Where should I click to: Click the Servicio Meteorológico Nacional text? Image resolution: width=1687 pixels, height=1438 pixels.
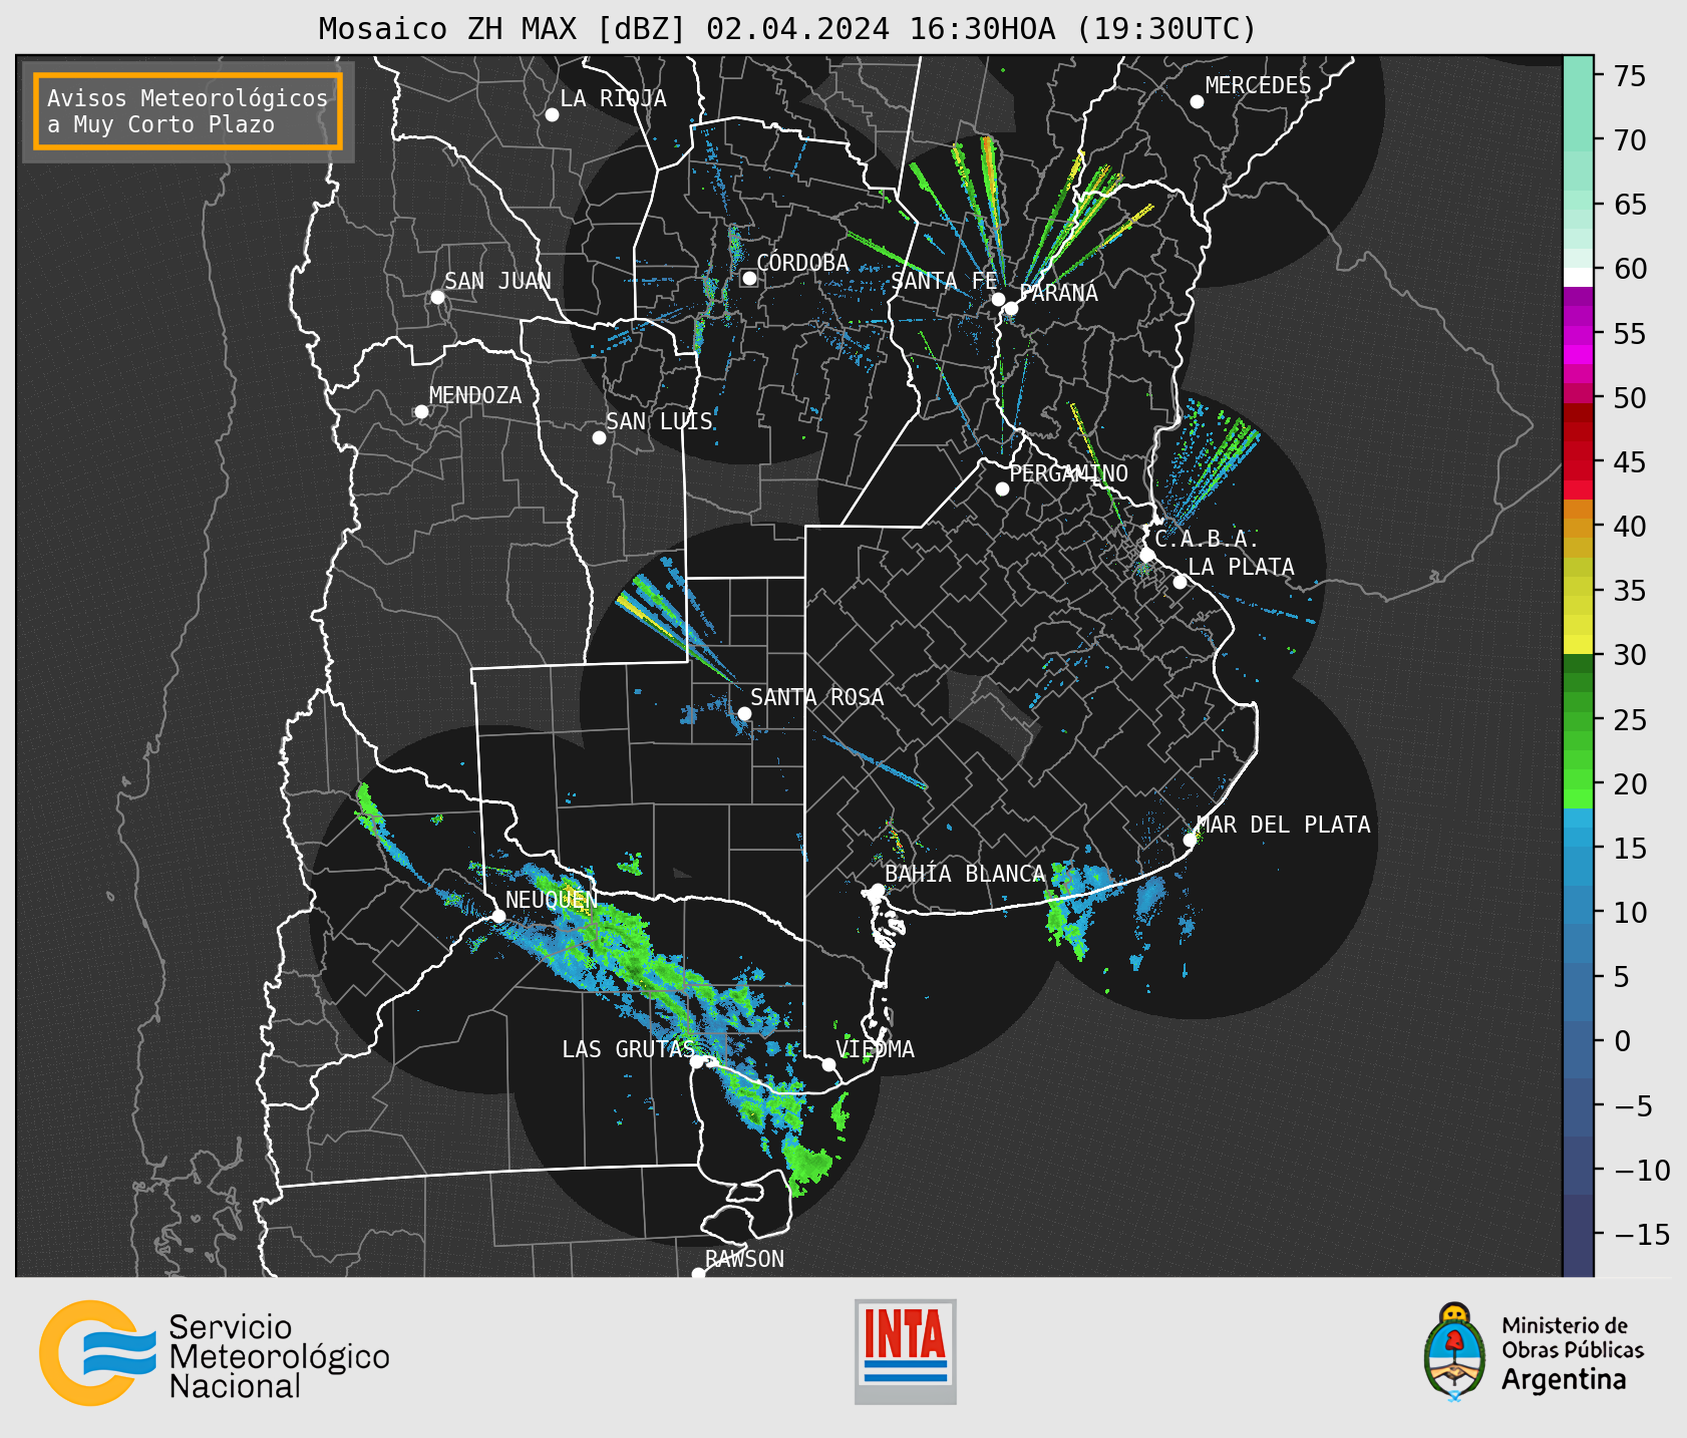pyautogui.click(x=279, y=1357)
